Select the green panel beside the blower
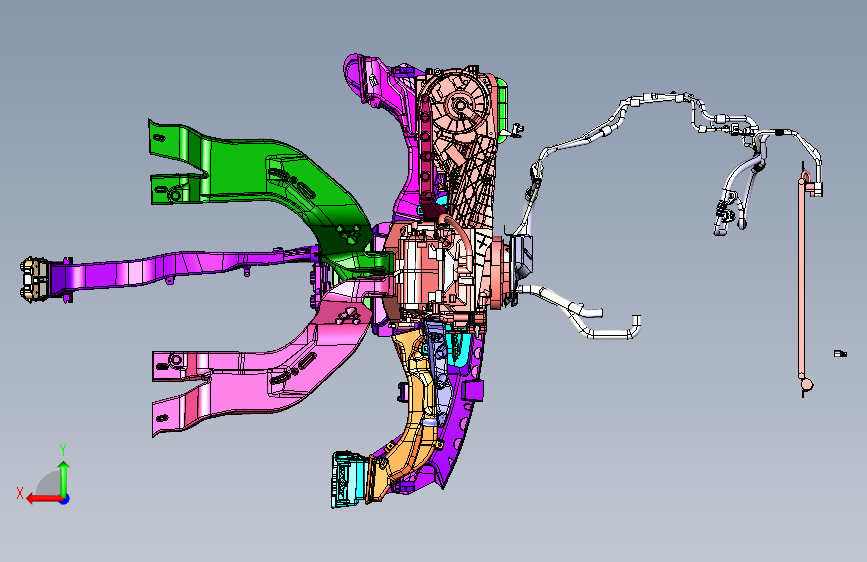 (502, 109)
